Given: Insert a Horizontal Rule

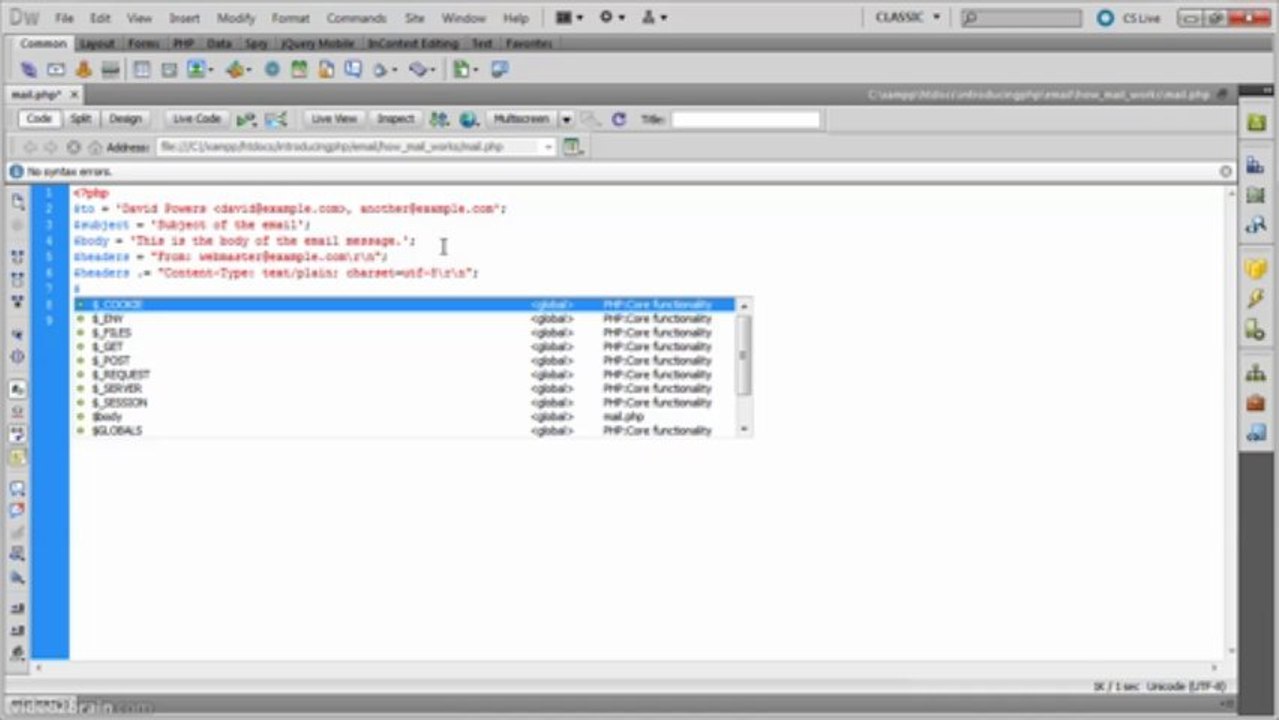Looking at the screenshot, I should click(110, 69).
